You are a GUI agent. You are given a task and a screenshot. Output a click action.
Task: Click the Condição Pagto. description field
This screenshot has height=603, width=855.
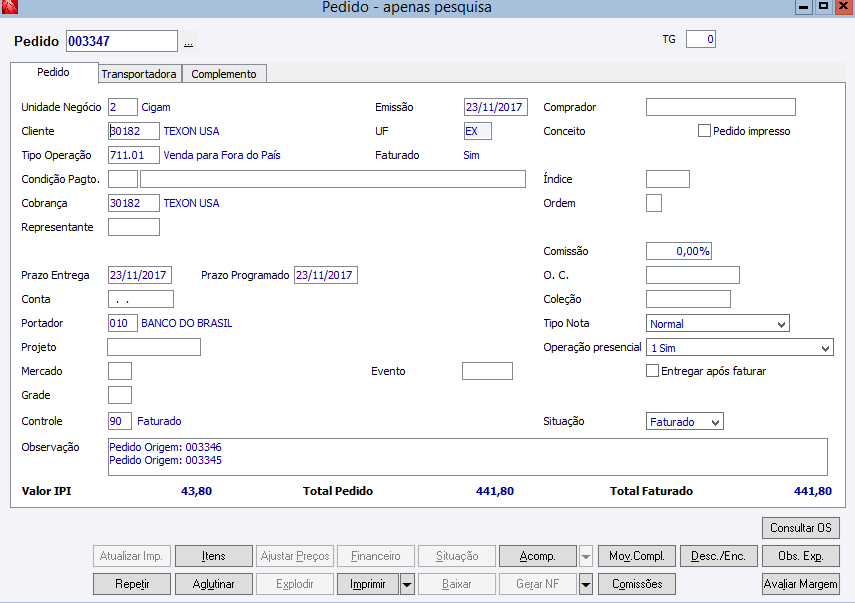(333, 179)
